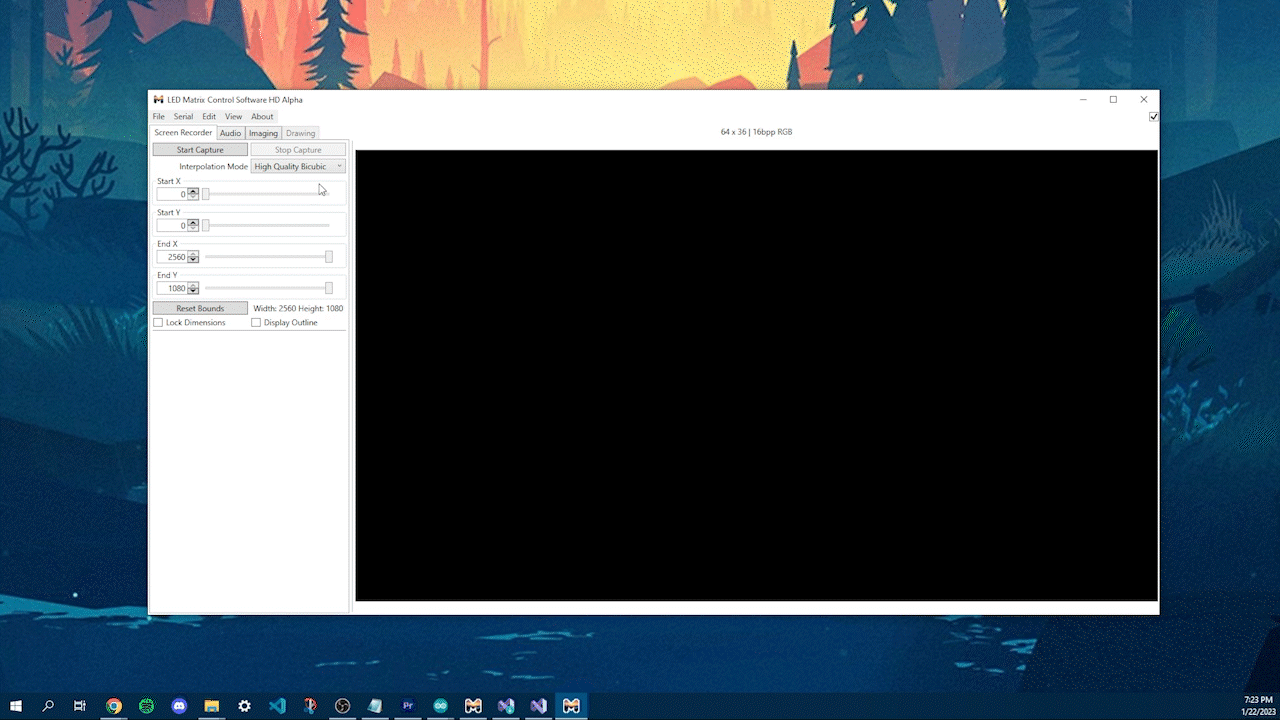Open the About menu
Screen dimensions: 1280x720
coord(262,117)
